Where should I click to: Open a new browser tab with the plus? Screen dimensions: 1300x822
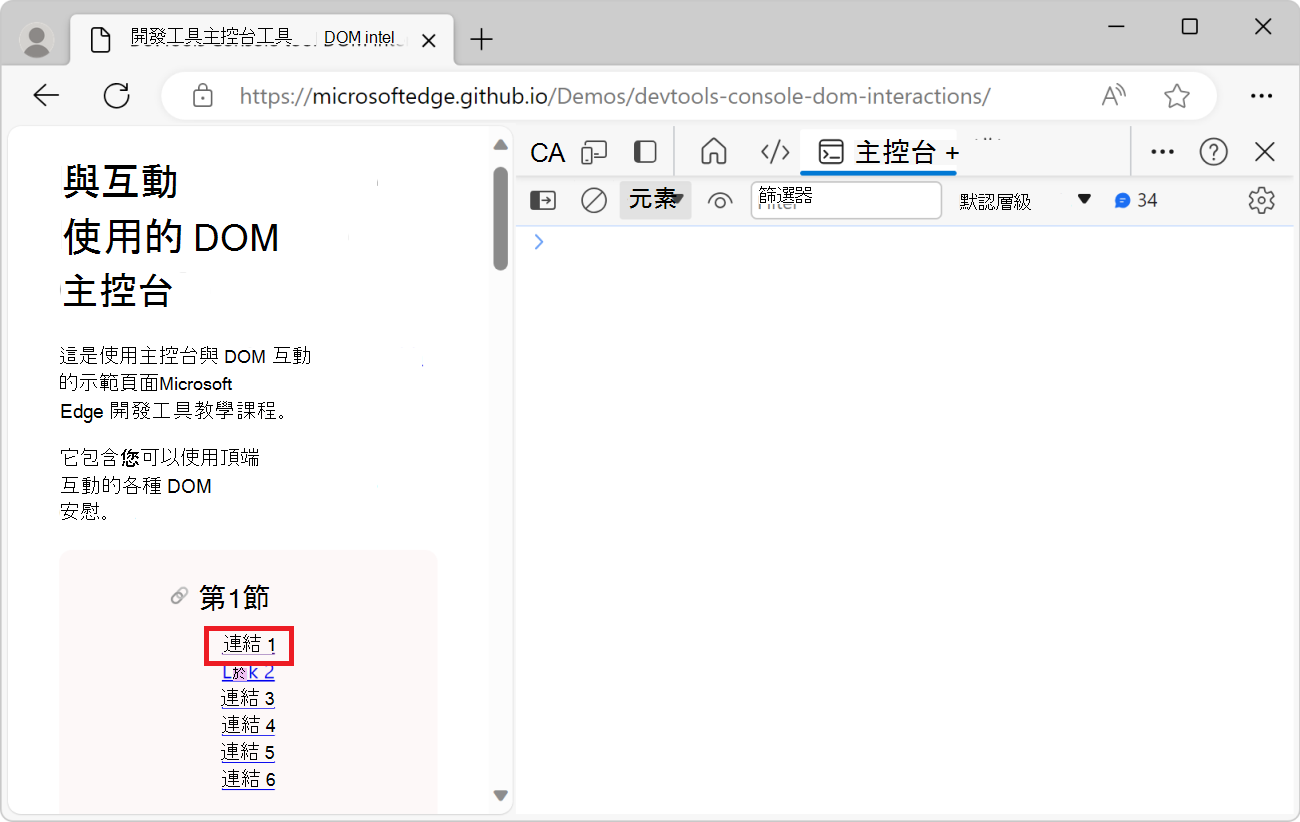coord(482,40)
